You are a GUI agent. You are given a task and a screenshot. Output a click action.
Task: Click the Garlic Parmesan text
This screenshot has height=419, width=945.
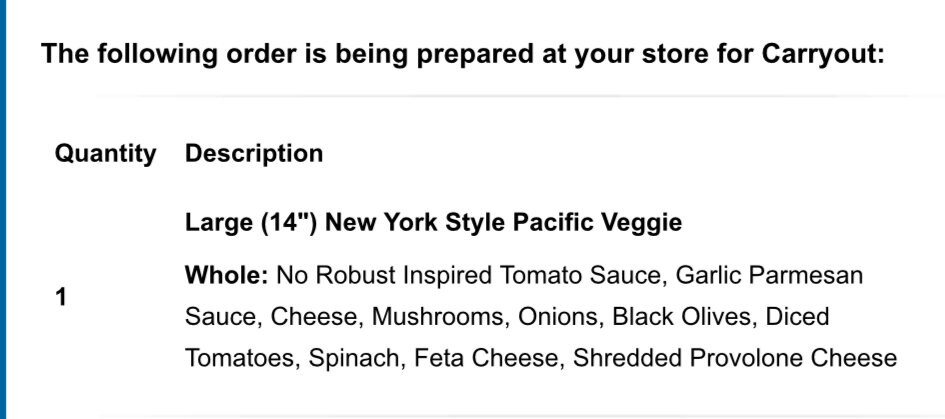pyautogui.click(x=770, y=276)
